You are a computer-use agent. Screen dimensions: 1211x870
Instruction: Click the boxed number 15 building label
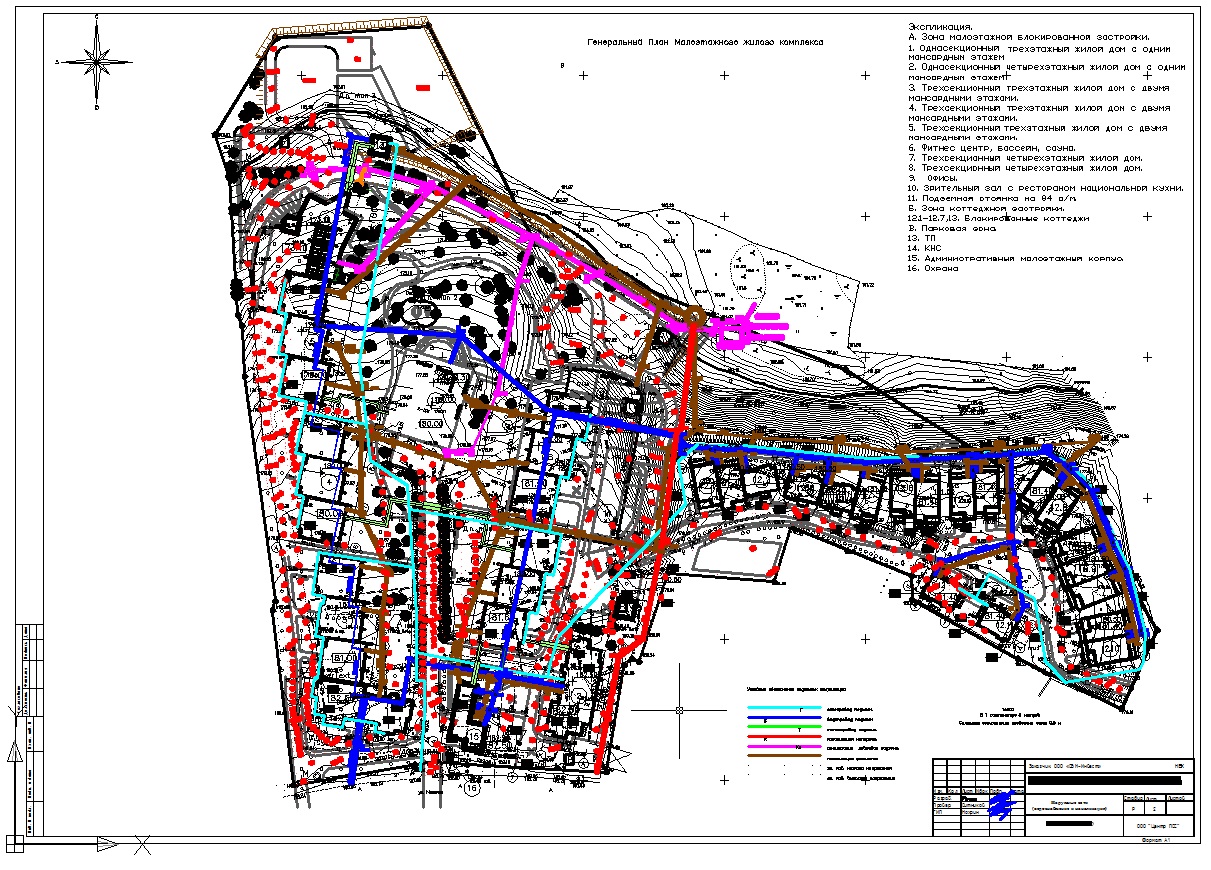[475, 737]
